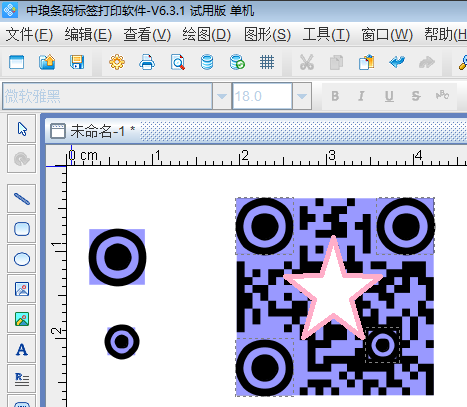Toggle Underline formatting
Viewport: 467px width, 407px height.
(389, 96)
